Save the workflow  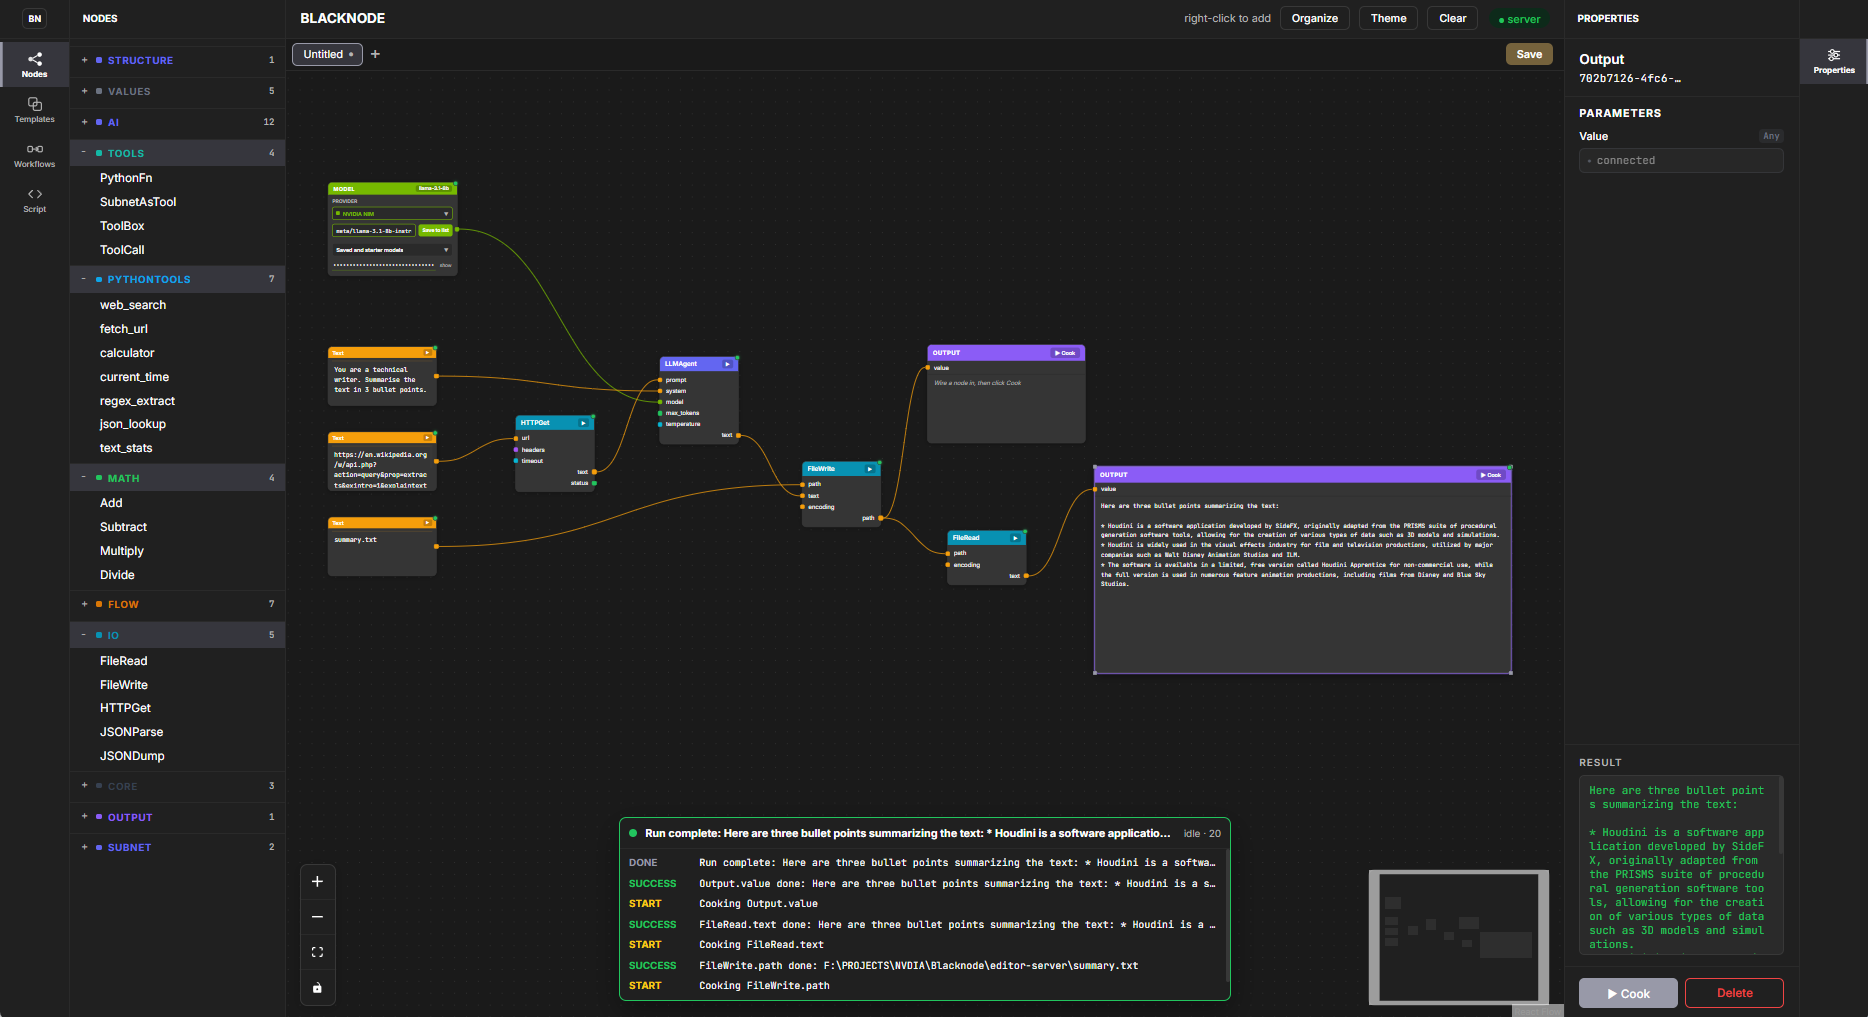click(x=1529, y=54)
